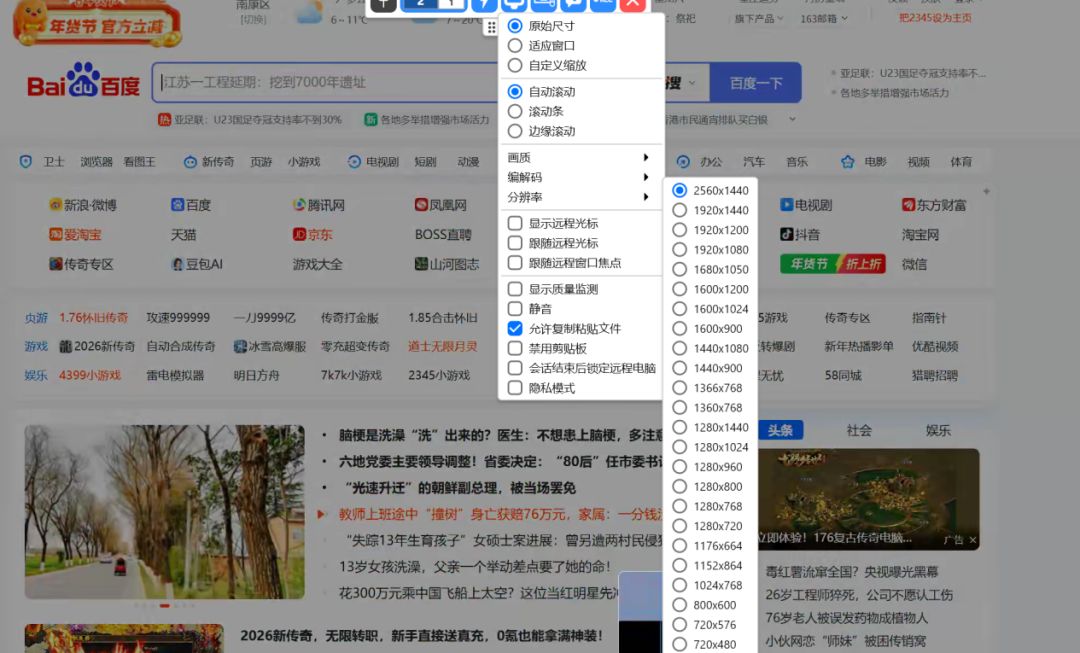Open the 东方财富 shortcut

point(934,205)
